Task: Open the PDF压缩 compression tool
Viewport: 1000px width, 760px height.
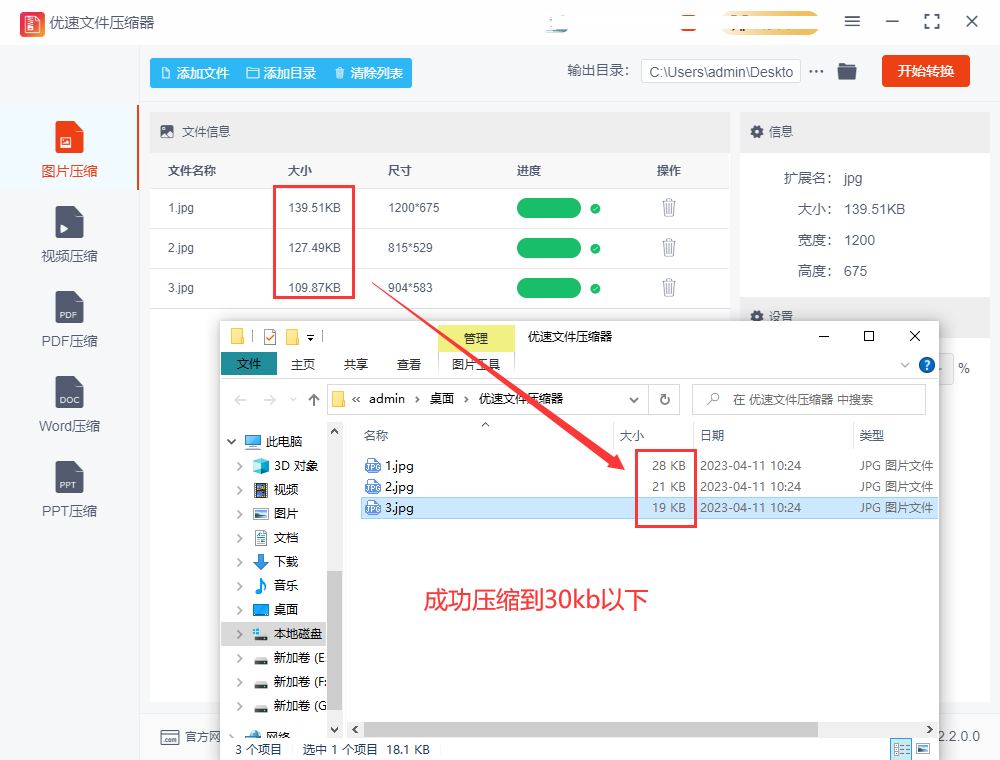Action: click(69, 317)
